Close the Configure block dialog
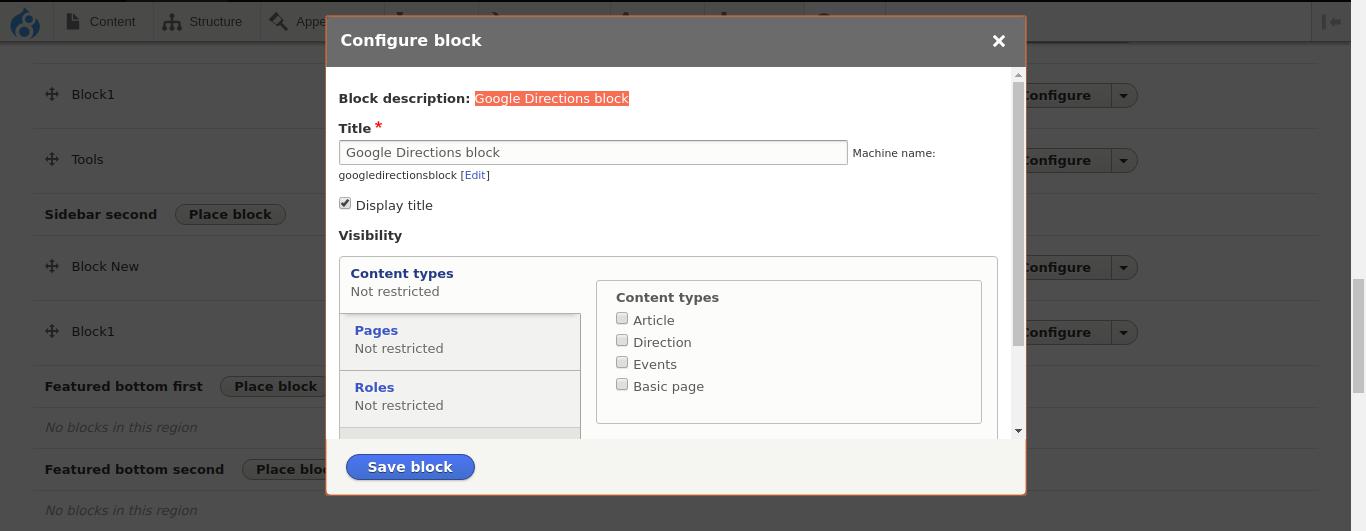Screen dimensions: 1366x531 point(998,41)
